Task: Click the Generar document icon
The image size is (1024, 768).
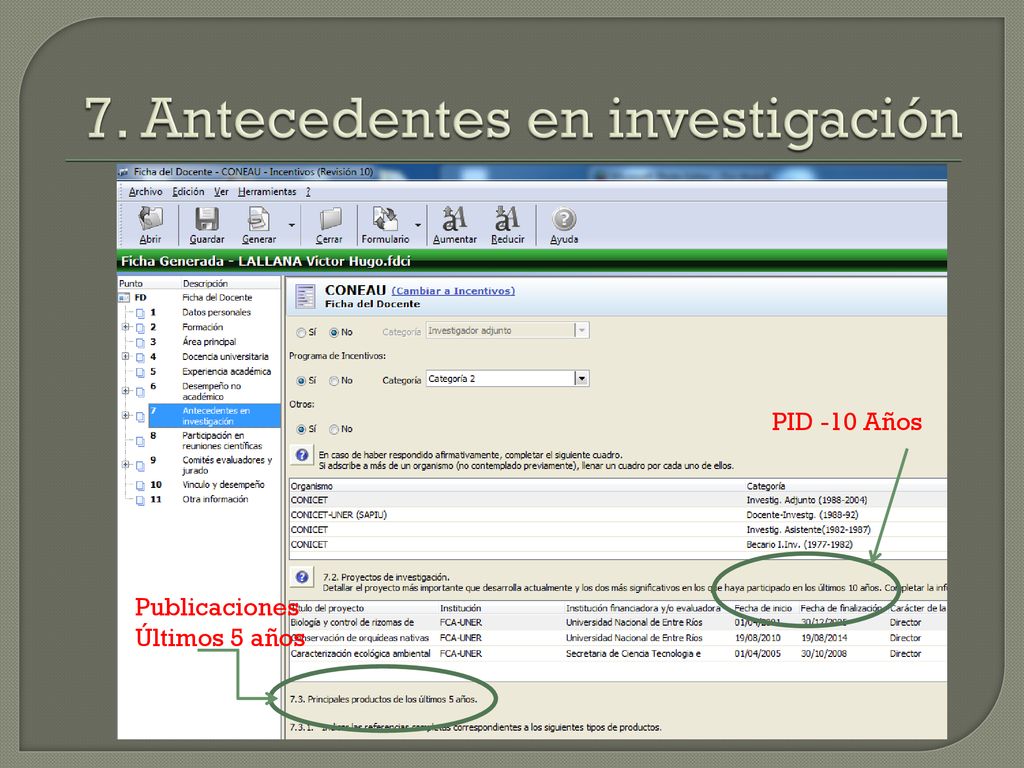Action: click(x=259, y=219)
